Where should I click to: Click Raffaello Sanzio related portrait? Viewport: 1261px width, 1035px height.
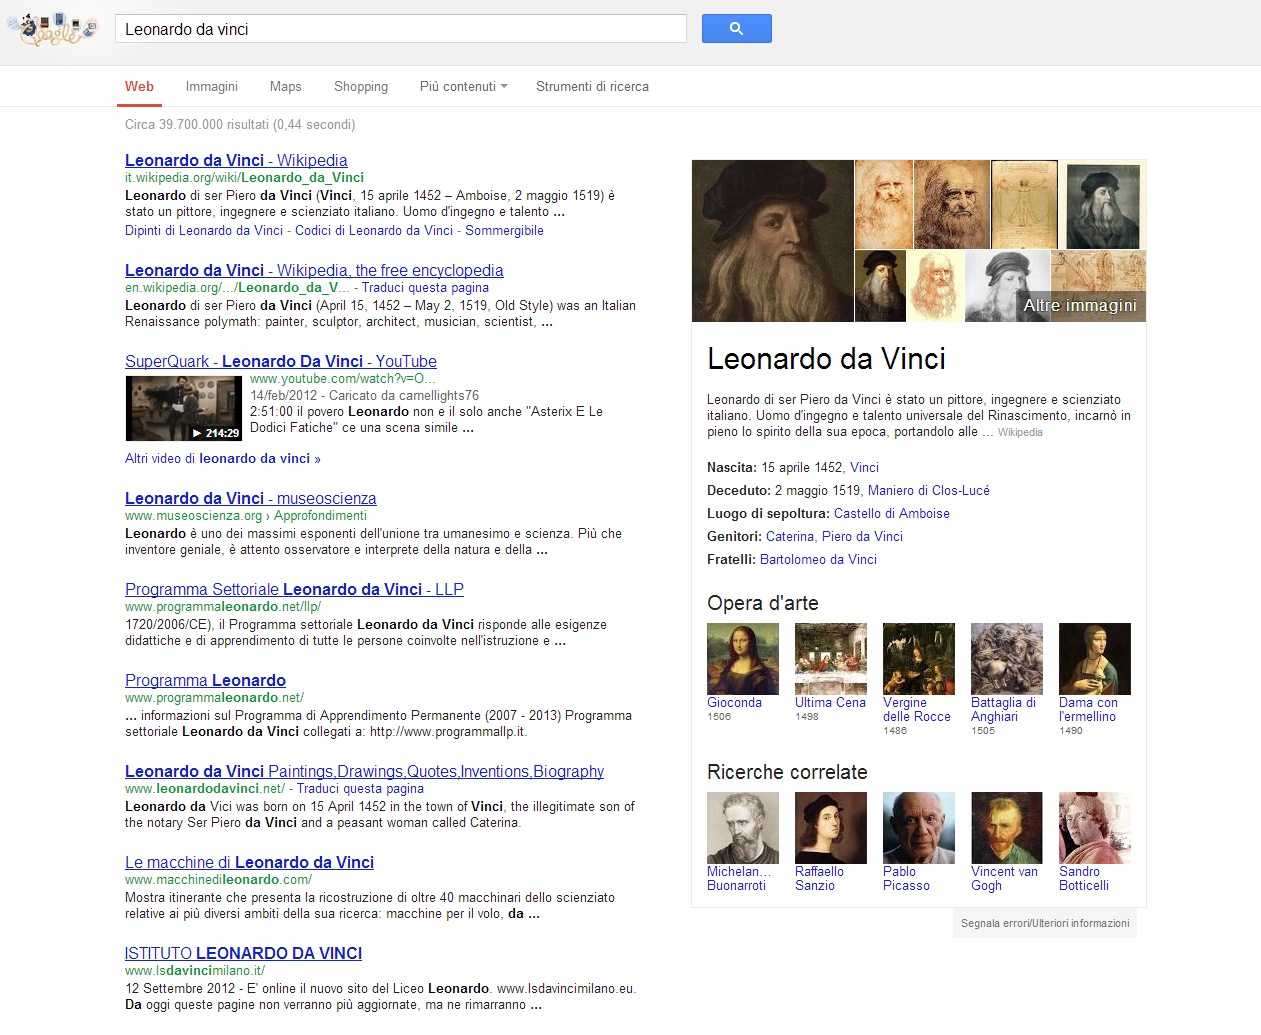(x=831, y=828)
